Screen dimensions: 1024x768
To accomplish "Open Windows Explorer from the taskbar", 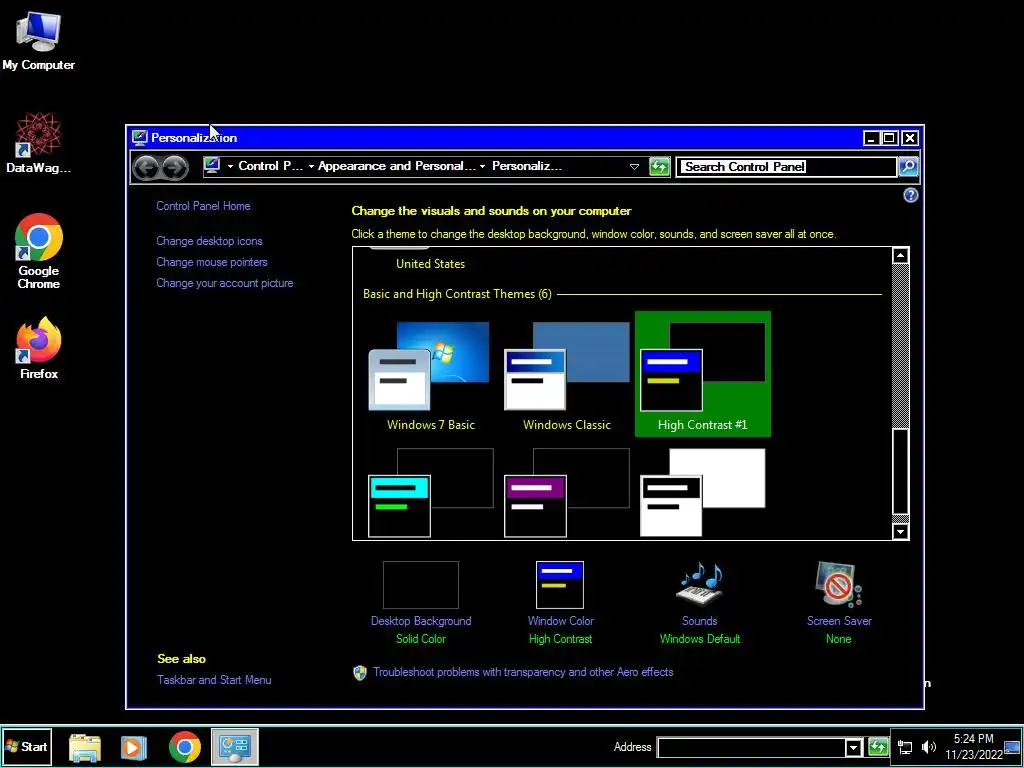I will click(x=85, y=747).
